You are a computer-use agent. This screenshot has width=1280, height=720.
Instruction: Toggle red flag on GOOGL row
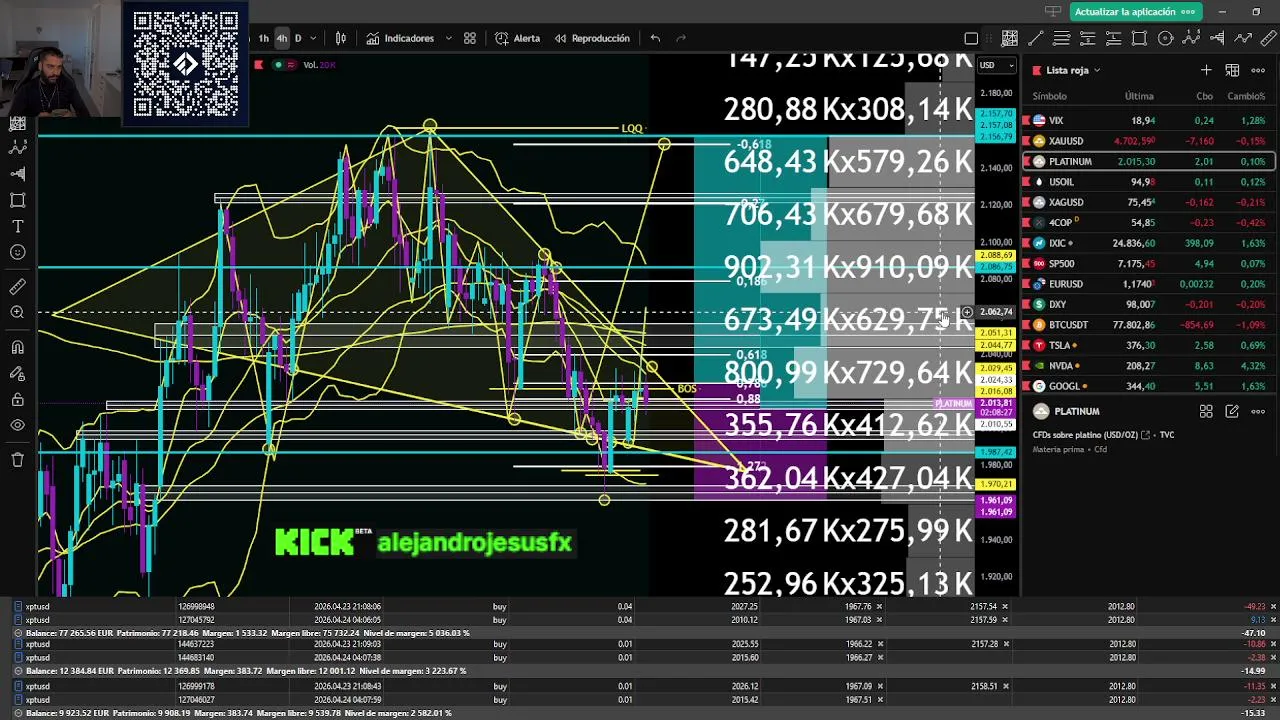point(1026,386)
